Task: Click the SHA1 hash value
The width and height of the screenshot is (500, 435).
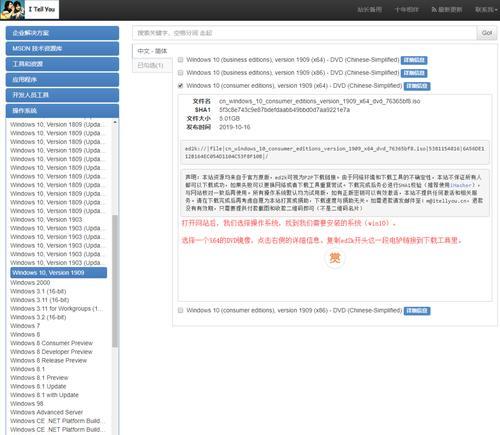Action: point(284,110)
